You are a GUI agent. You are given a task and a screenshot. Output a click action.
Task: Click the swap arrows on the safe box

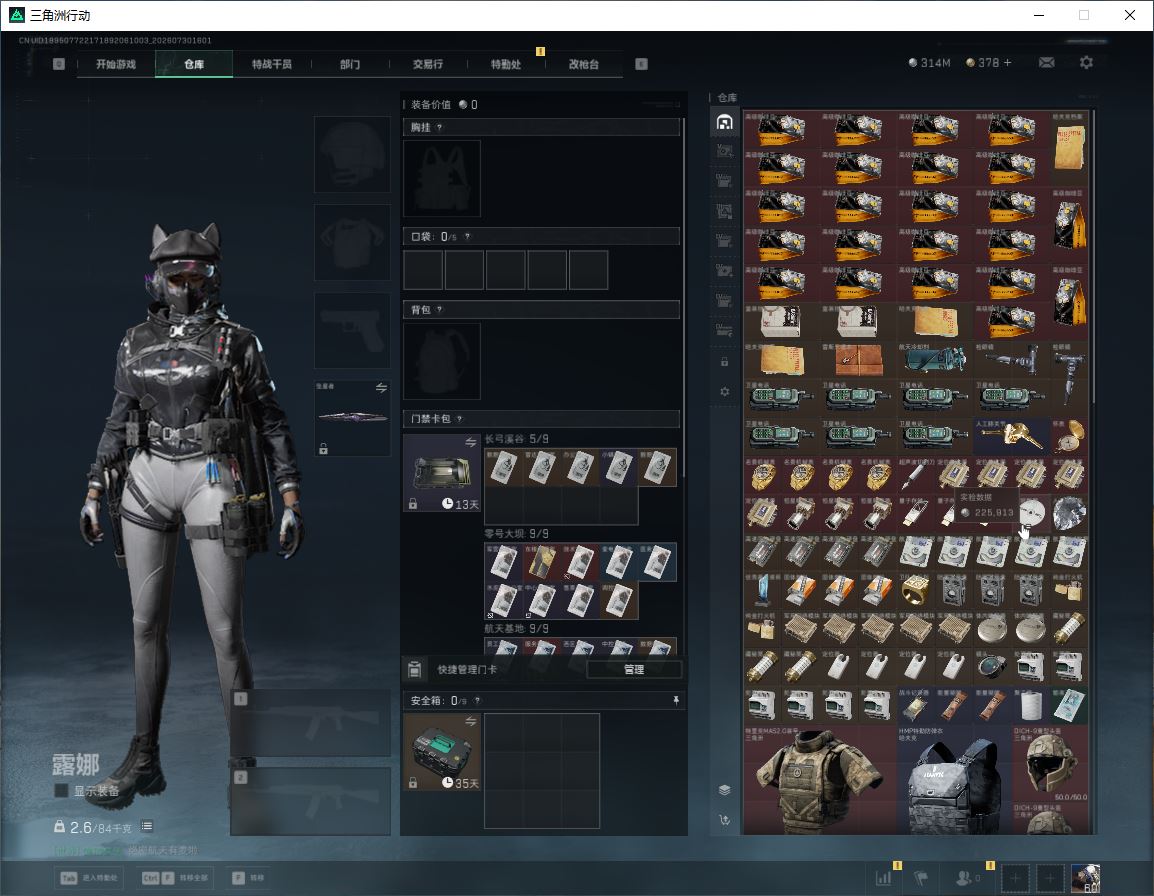pyautogui.click(x=470, y=722)
